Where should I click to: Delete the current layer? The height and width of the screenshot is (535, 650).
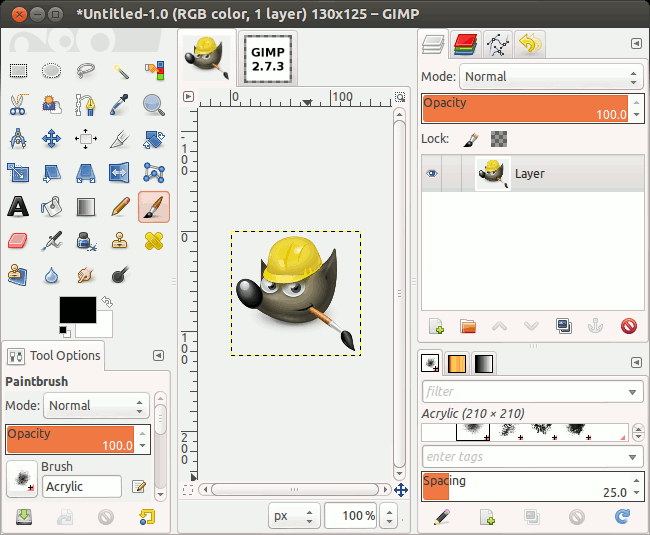coord(628,326)
